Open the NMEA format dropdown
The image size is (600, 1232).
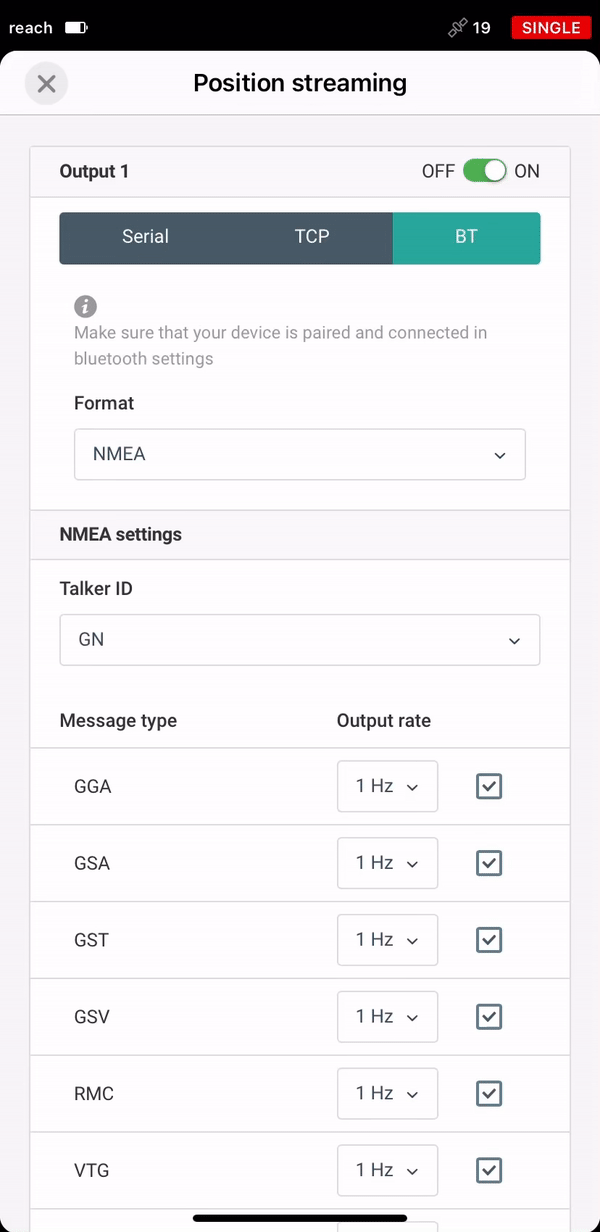click(x=300, y=454)
